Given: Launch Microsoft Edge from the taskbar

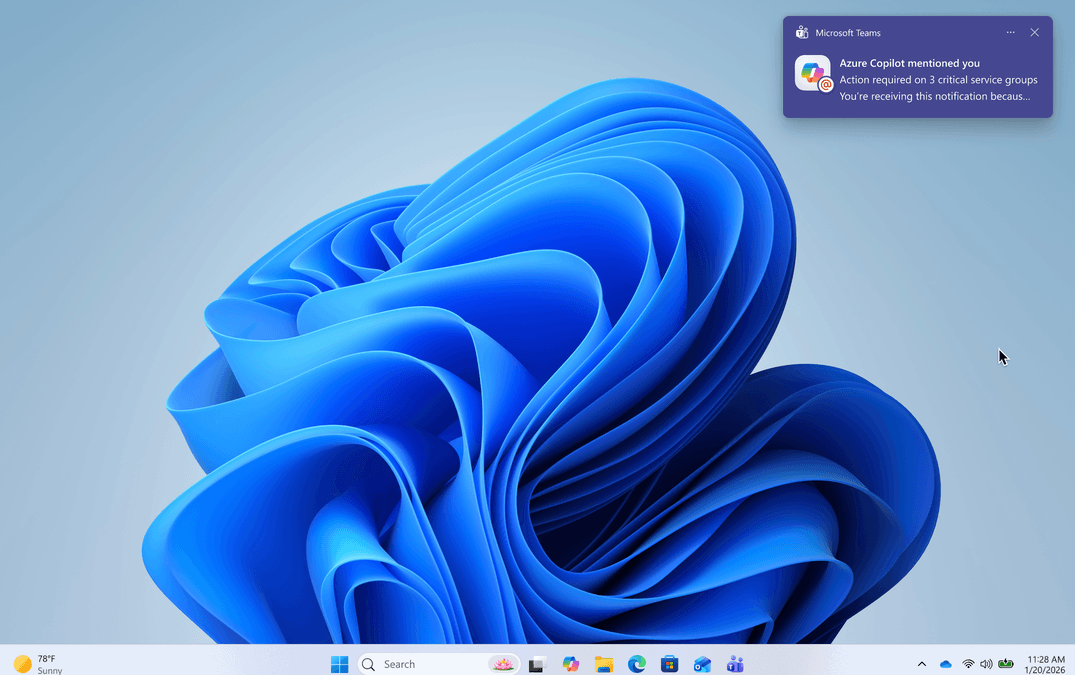Looking at the screenshot, I should coord(637,664).
